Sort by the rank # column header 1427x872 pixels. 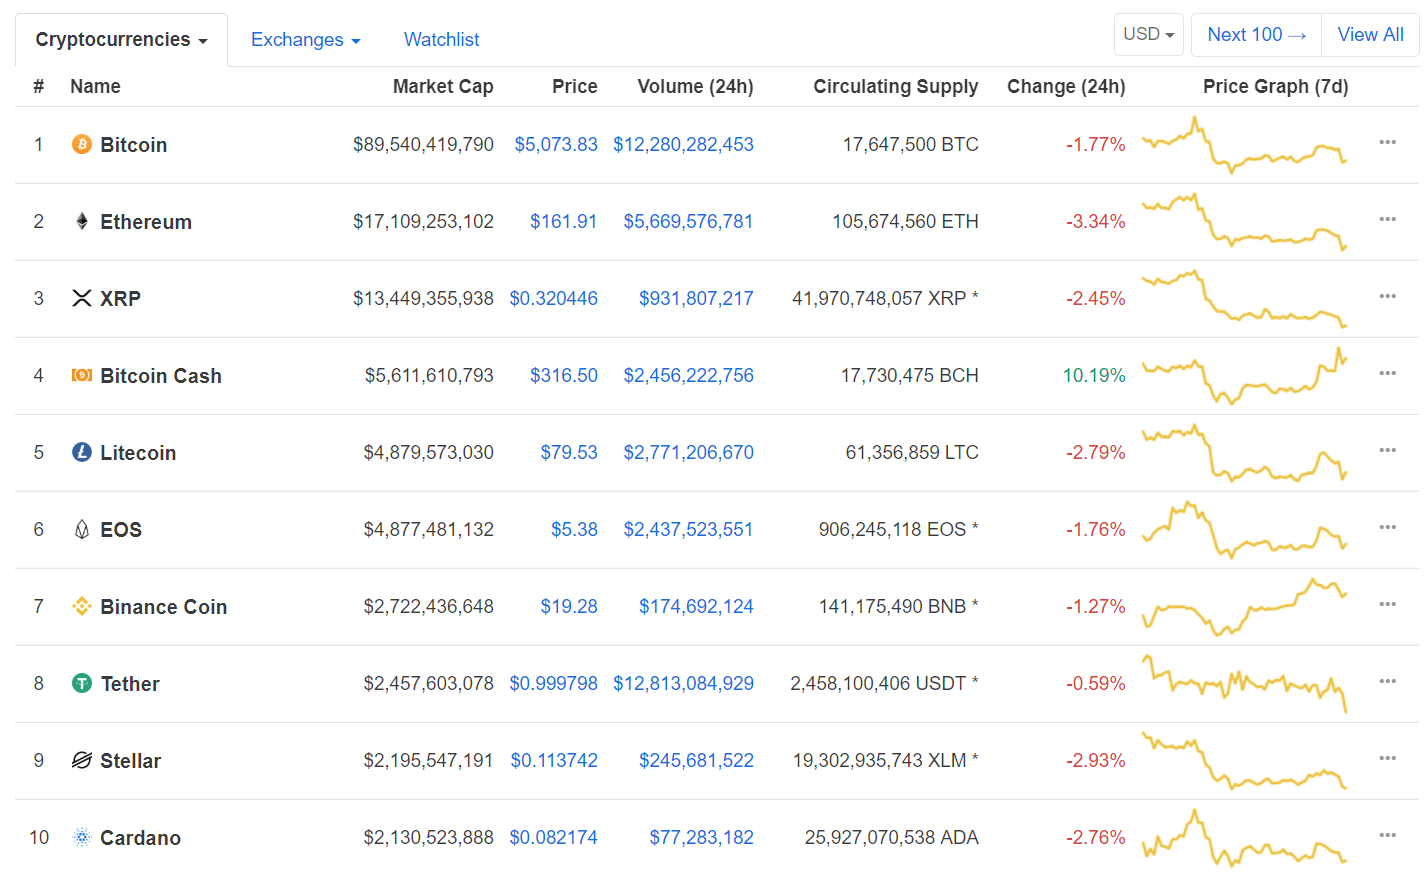[38, 86]
